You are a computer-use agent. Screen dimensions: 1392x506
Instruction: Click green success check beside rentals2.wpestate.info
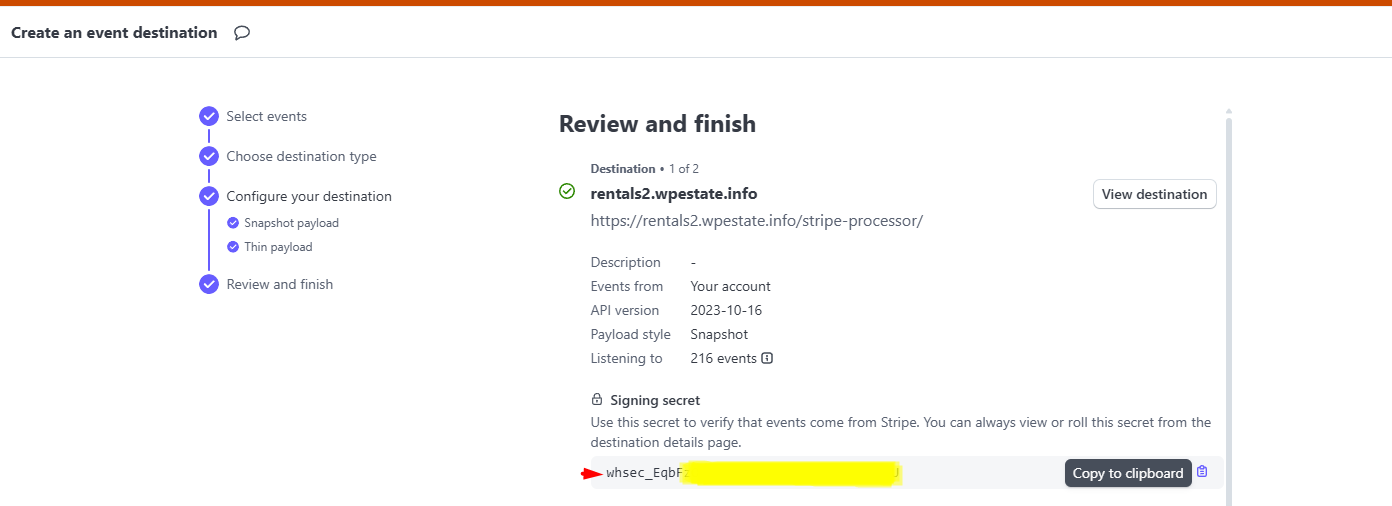tap(567, 191)
